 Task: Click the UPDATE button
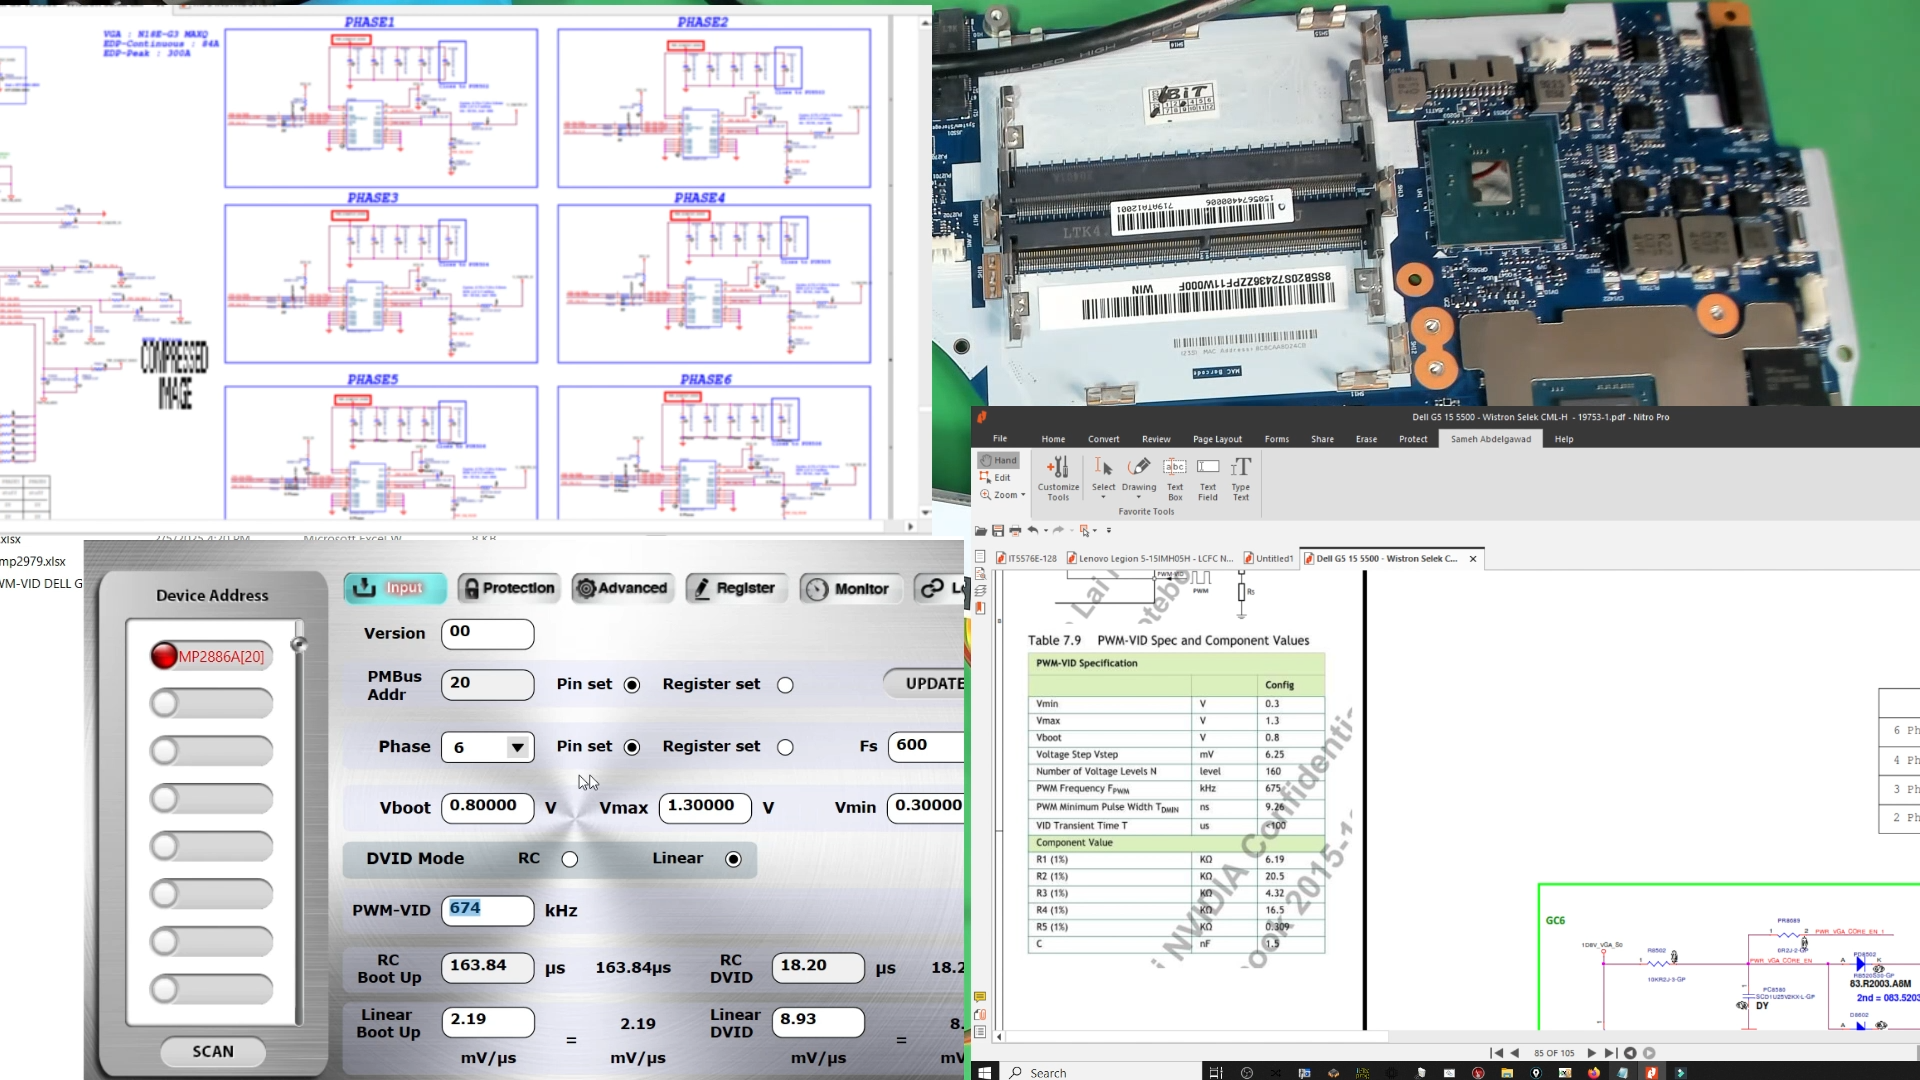coord(926,684)
